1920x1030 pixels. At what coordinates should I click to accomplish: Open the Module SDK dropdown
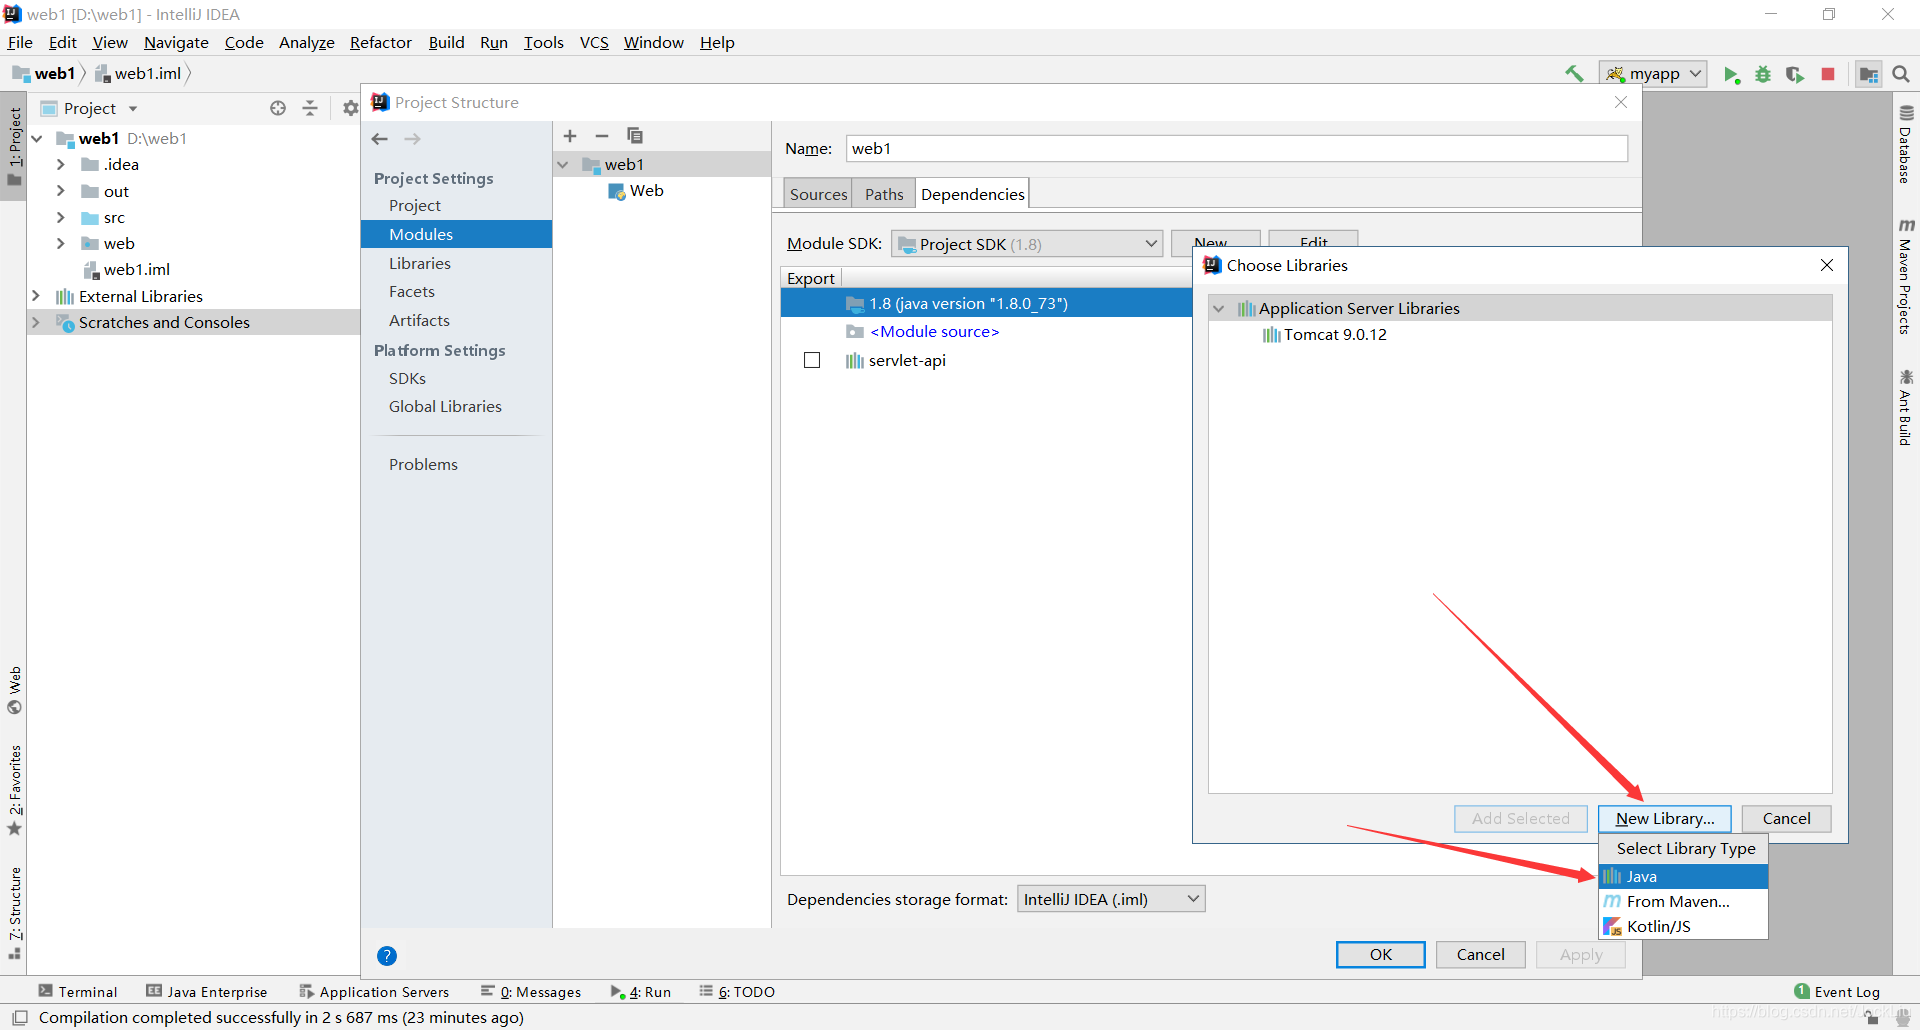pos(1027,244)
